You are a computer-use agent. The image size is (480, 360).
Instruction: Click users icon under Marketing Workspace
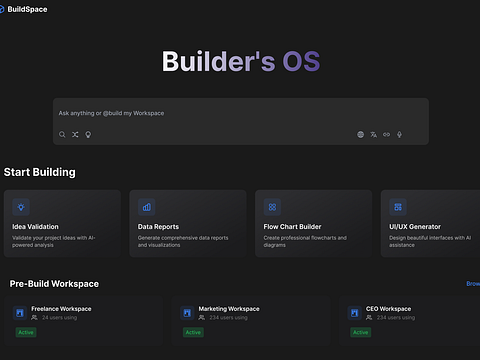click(202, 318)
